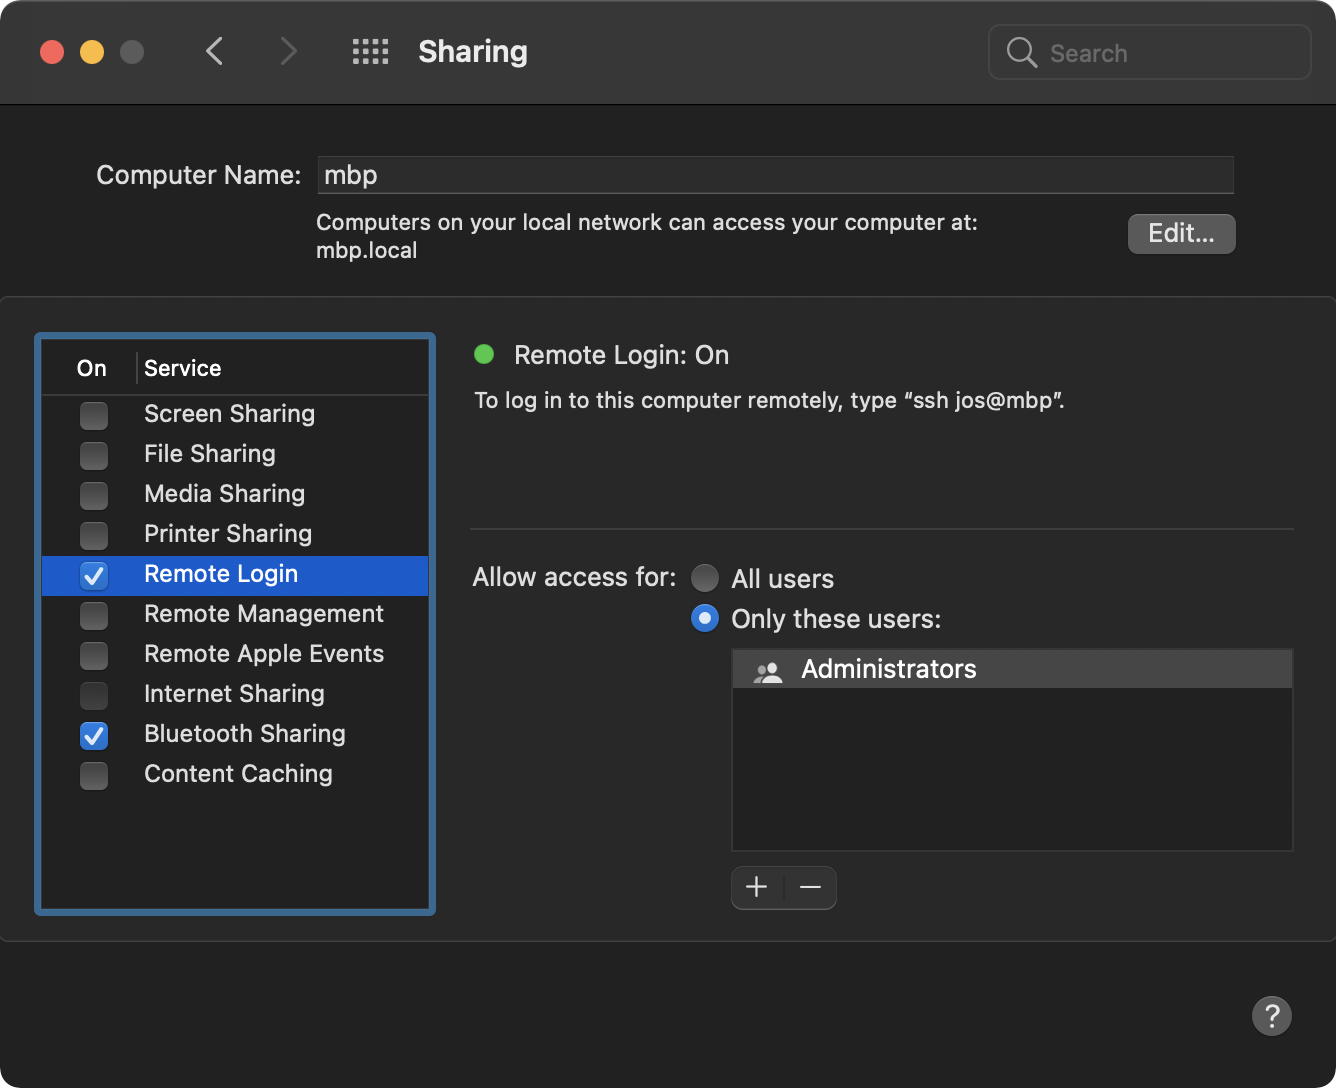
Task: Click the On column header
Action: click(91, 368)
